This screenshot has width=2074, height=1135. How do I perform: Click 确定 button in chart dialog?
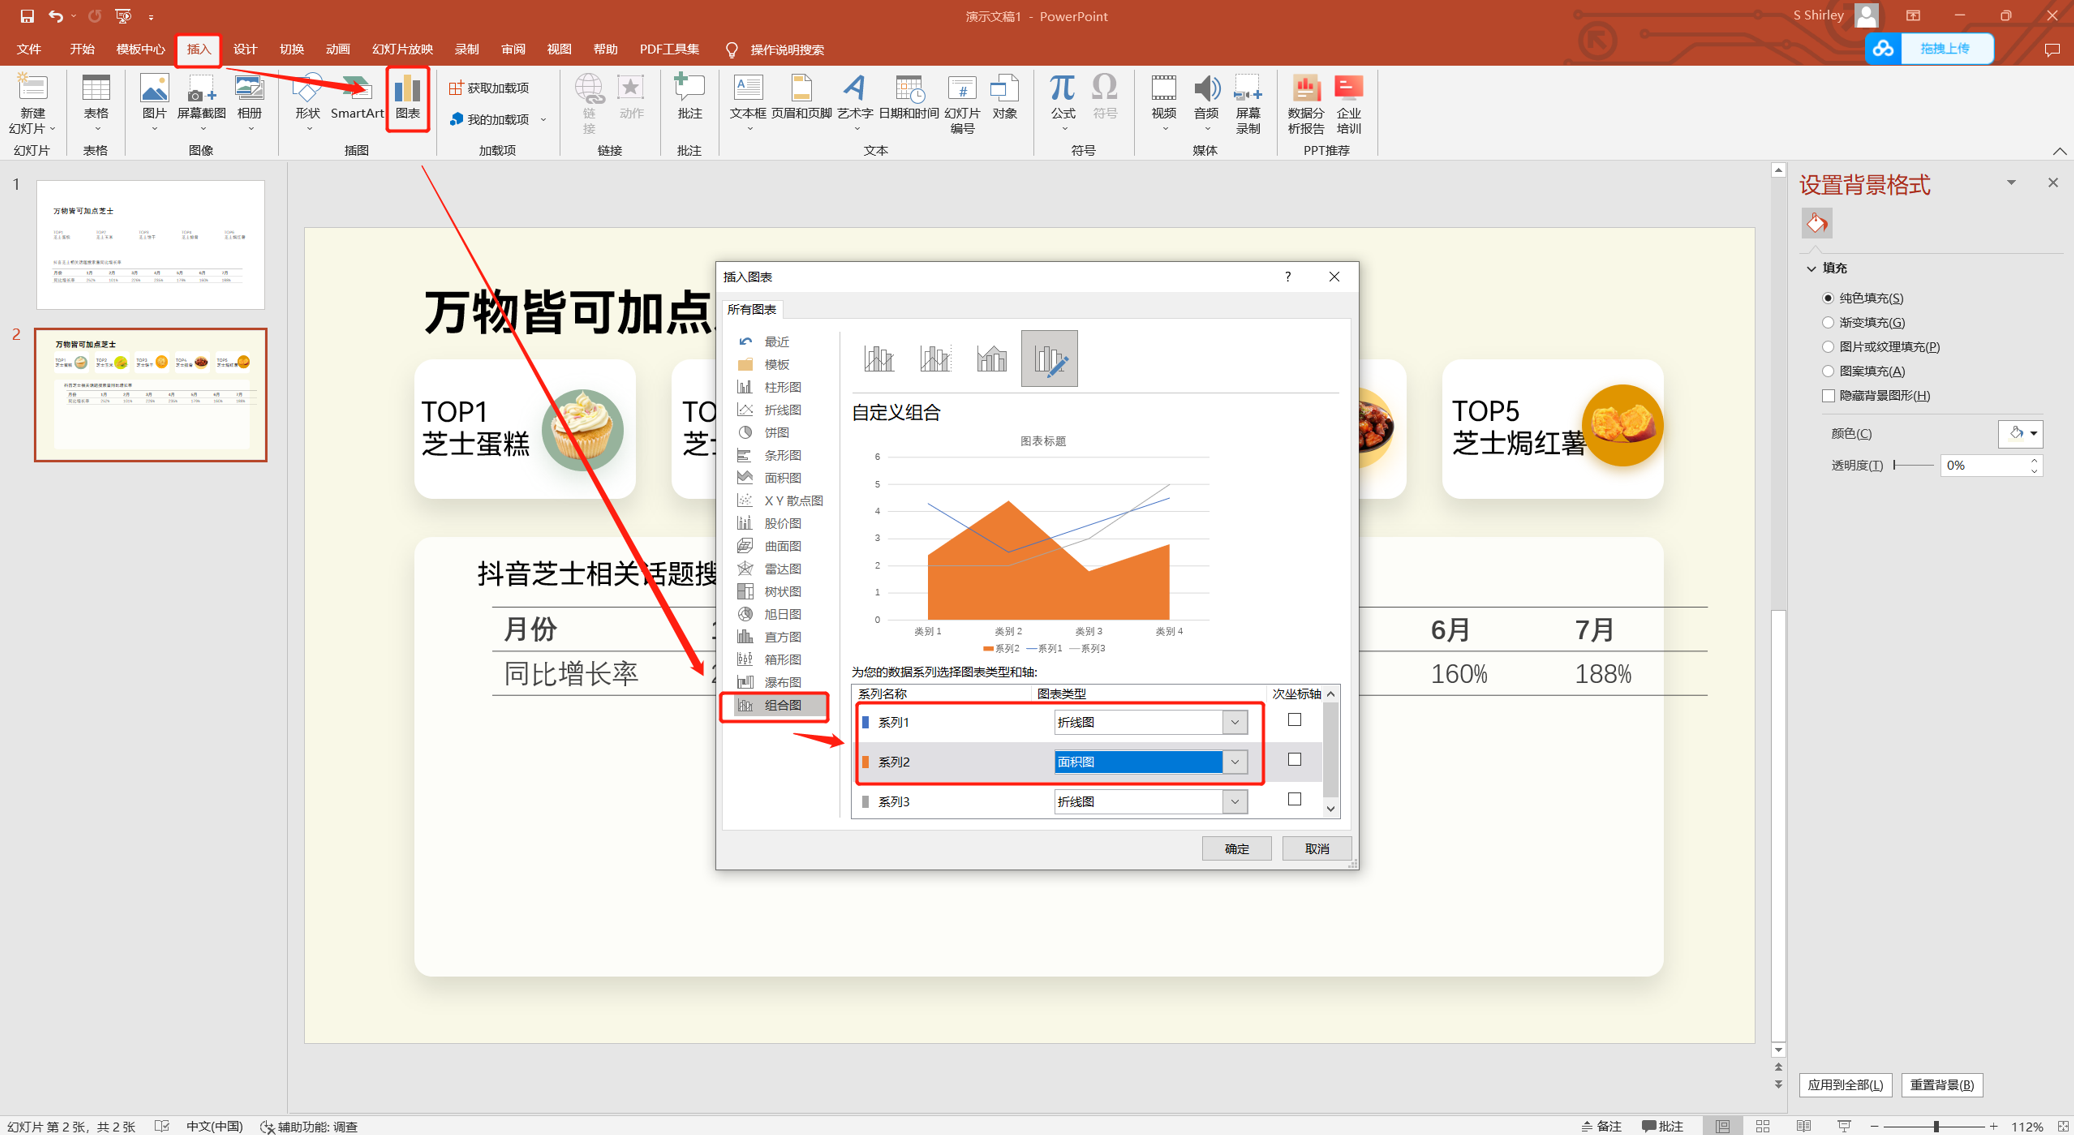tap(1236, 848)
